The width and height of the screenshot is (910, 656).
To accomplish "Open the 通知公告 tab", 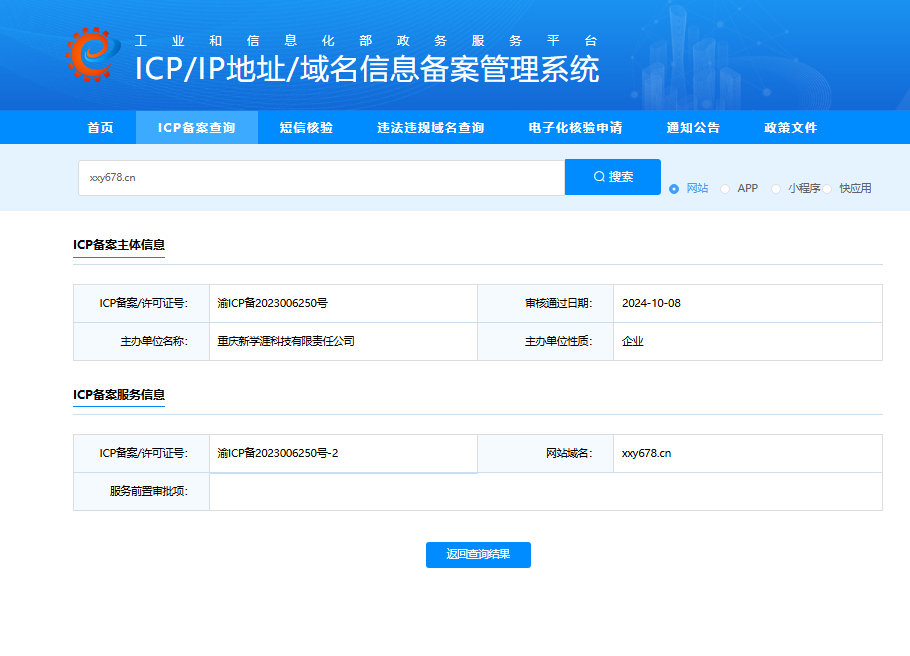I will (x=693, y=128).
